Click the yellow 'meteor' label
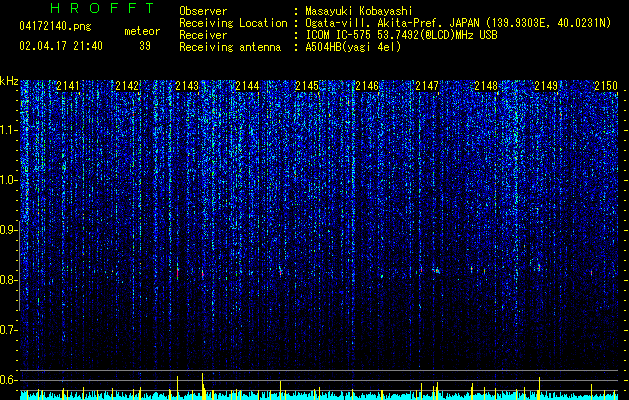629x400 pixels. click(x=142, y=31)
